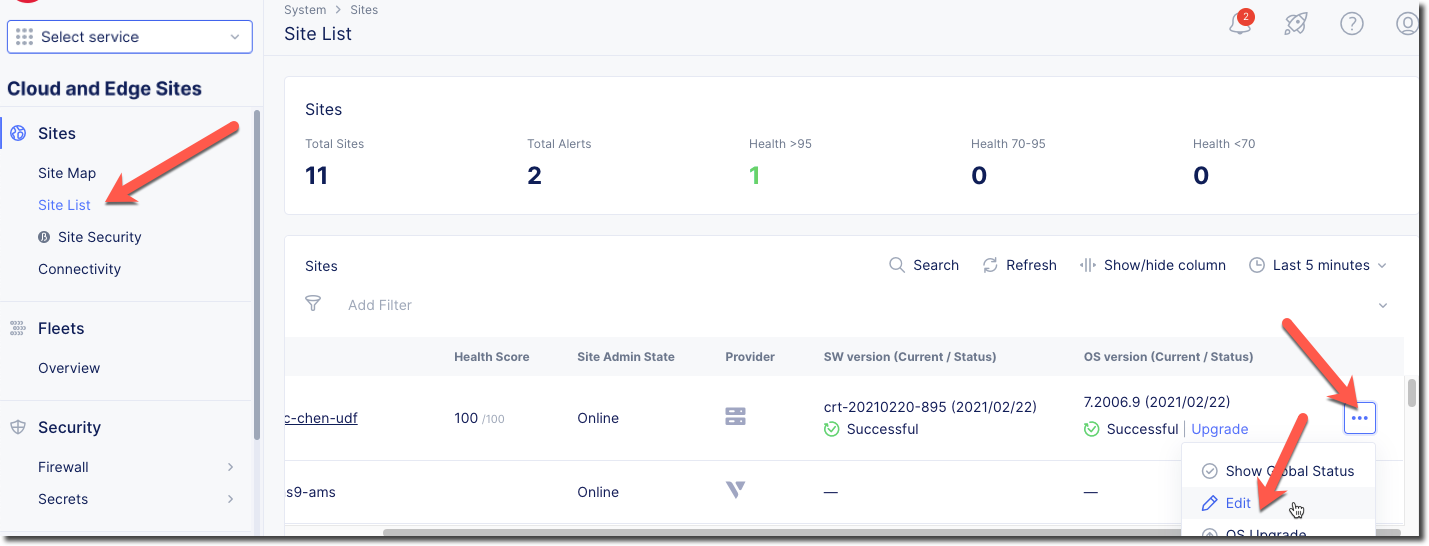Open the rocket quick-start icon
This screenshot has width=1429, height=546.
1296,25
